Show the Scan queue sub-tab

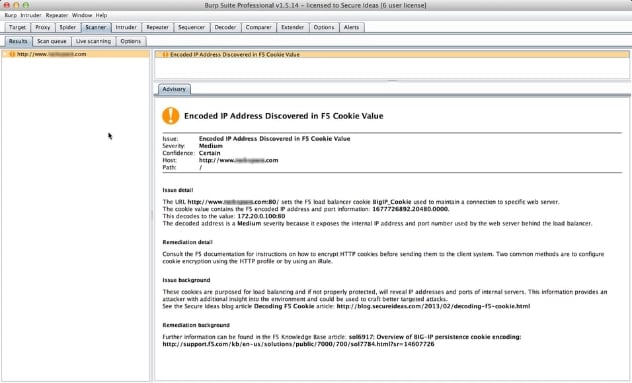pyautogui.click(x=52, y=41)
